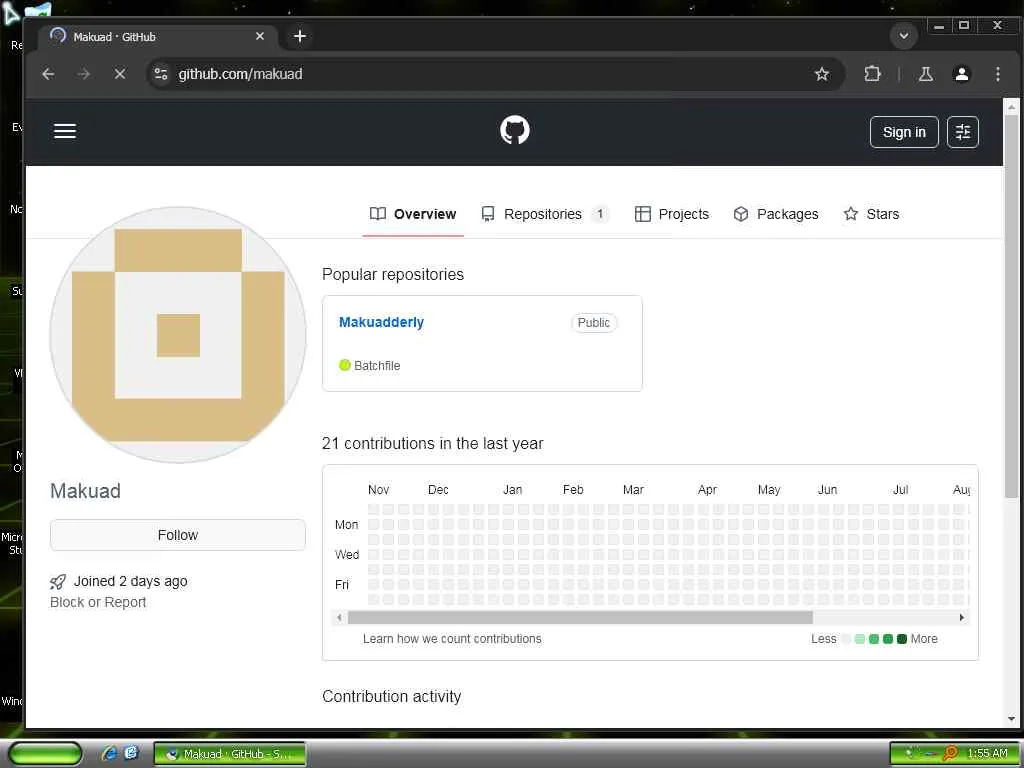Open Chrome three-dot menu
Viewport: 1024px width, 768px height.
tap(997, 74)
